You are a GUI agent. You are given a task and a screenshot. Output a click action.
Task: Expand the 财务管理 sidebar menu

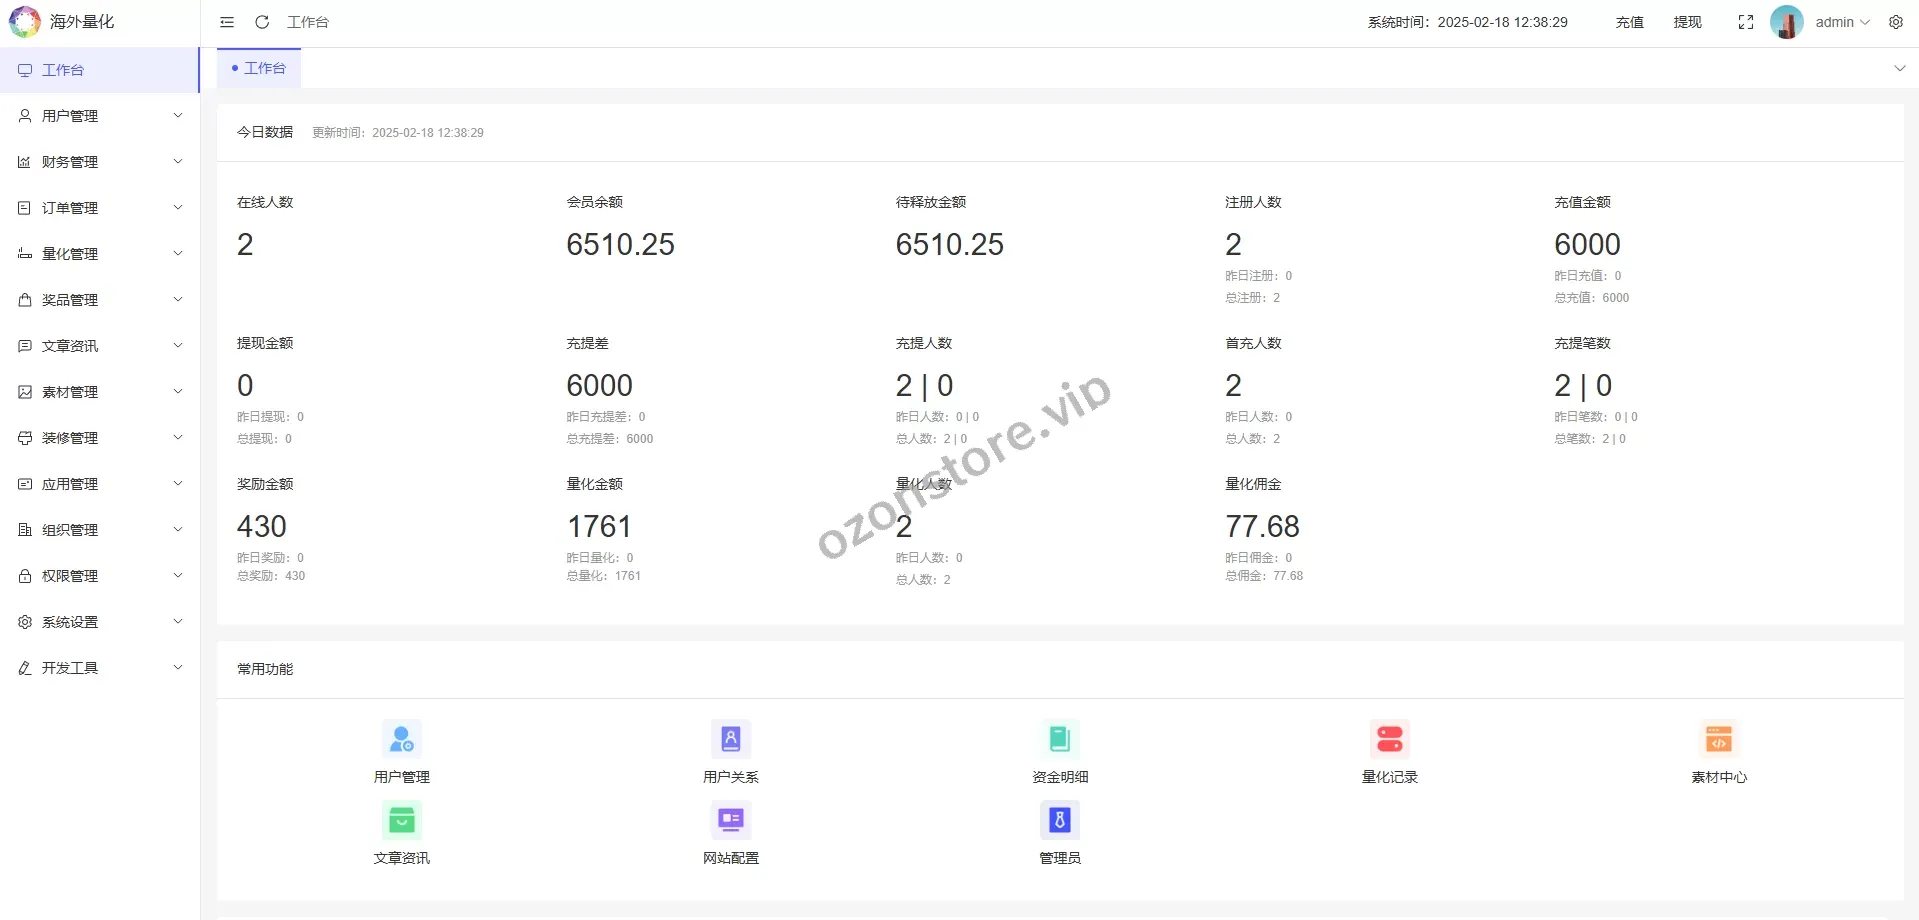coord(100,162)
